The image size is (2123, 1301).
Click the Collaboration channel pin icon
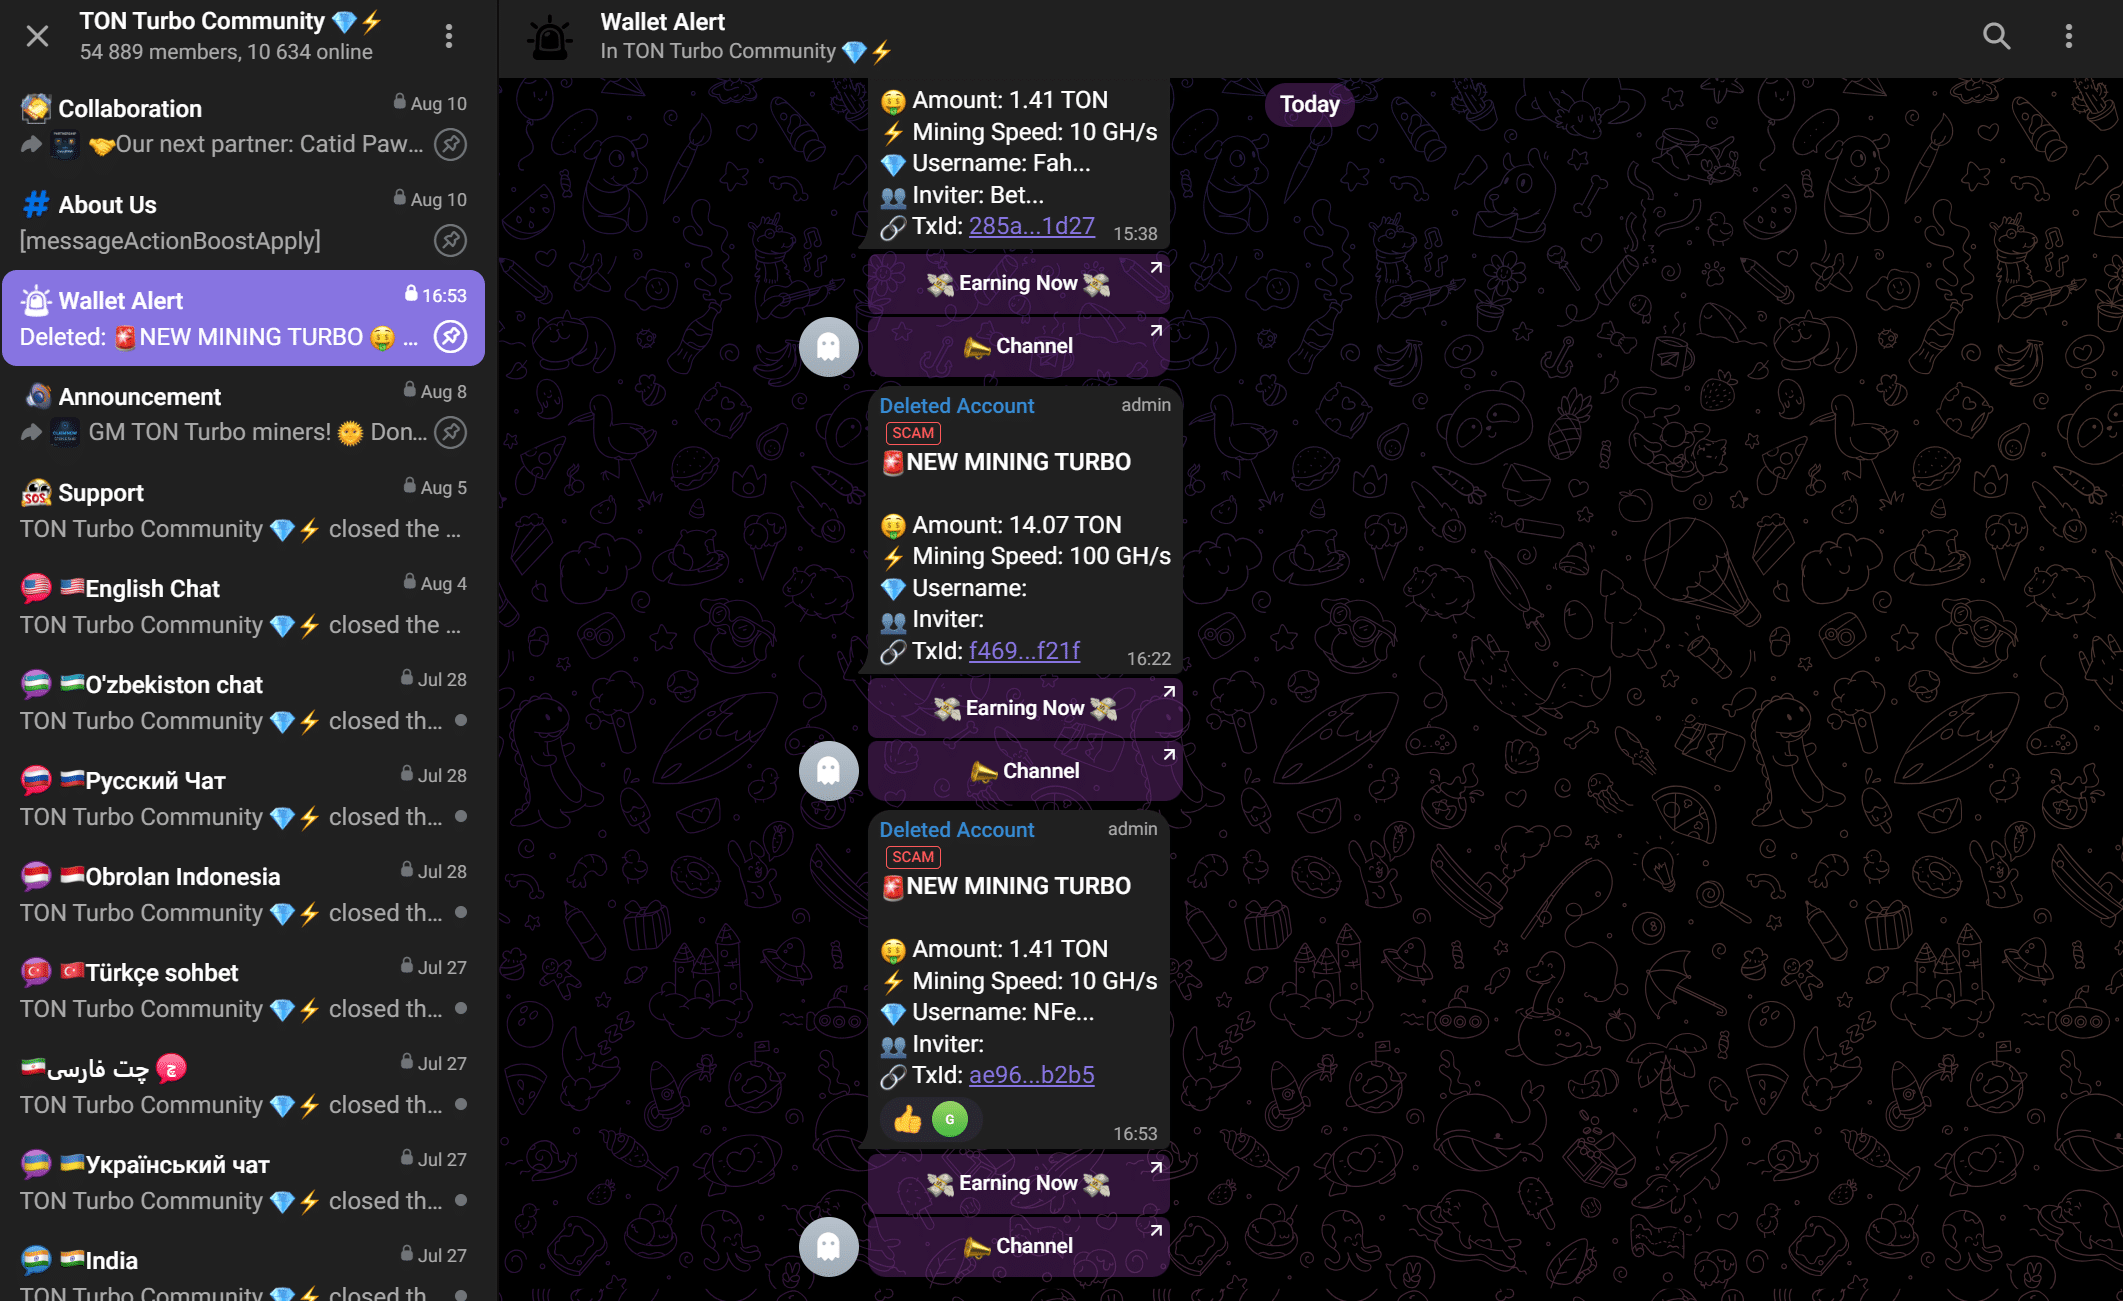pyautogui.click(x=449, y=144)
